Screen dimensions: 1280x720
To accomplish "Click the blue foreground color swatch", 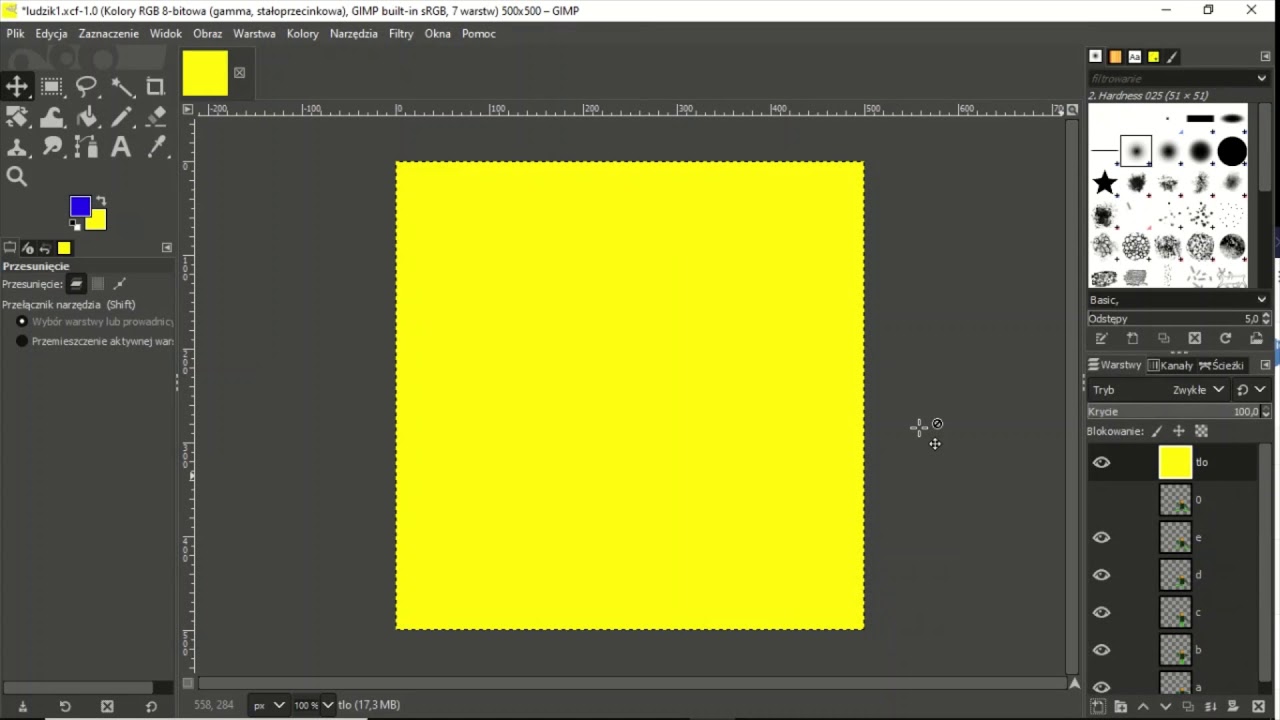I will pyautogui.click(x=80, y=206).
